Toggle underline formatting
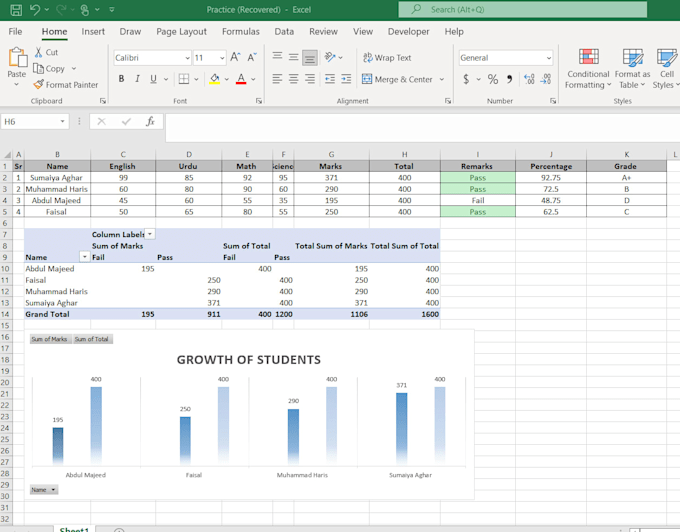Viewport: 680px width, 532px height. 154,79
